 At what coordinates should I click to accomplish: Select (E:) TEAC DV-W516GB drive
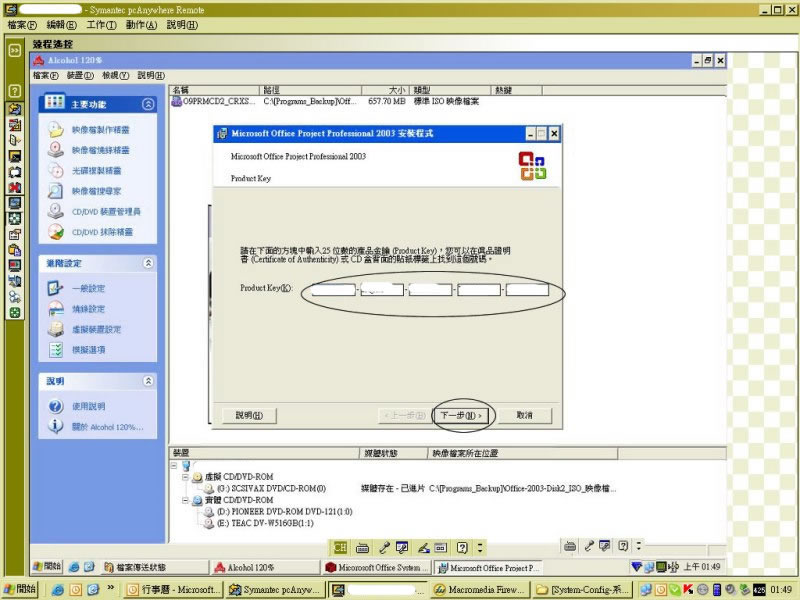[x=259, y=523]
